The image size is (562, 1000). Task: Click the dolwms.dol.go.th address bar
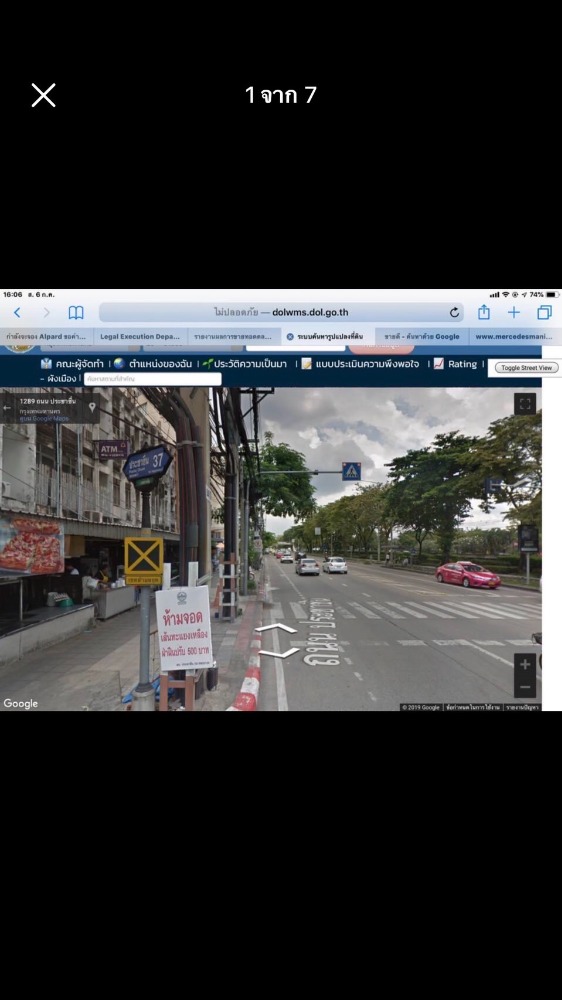pos(281,312)
